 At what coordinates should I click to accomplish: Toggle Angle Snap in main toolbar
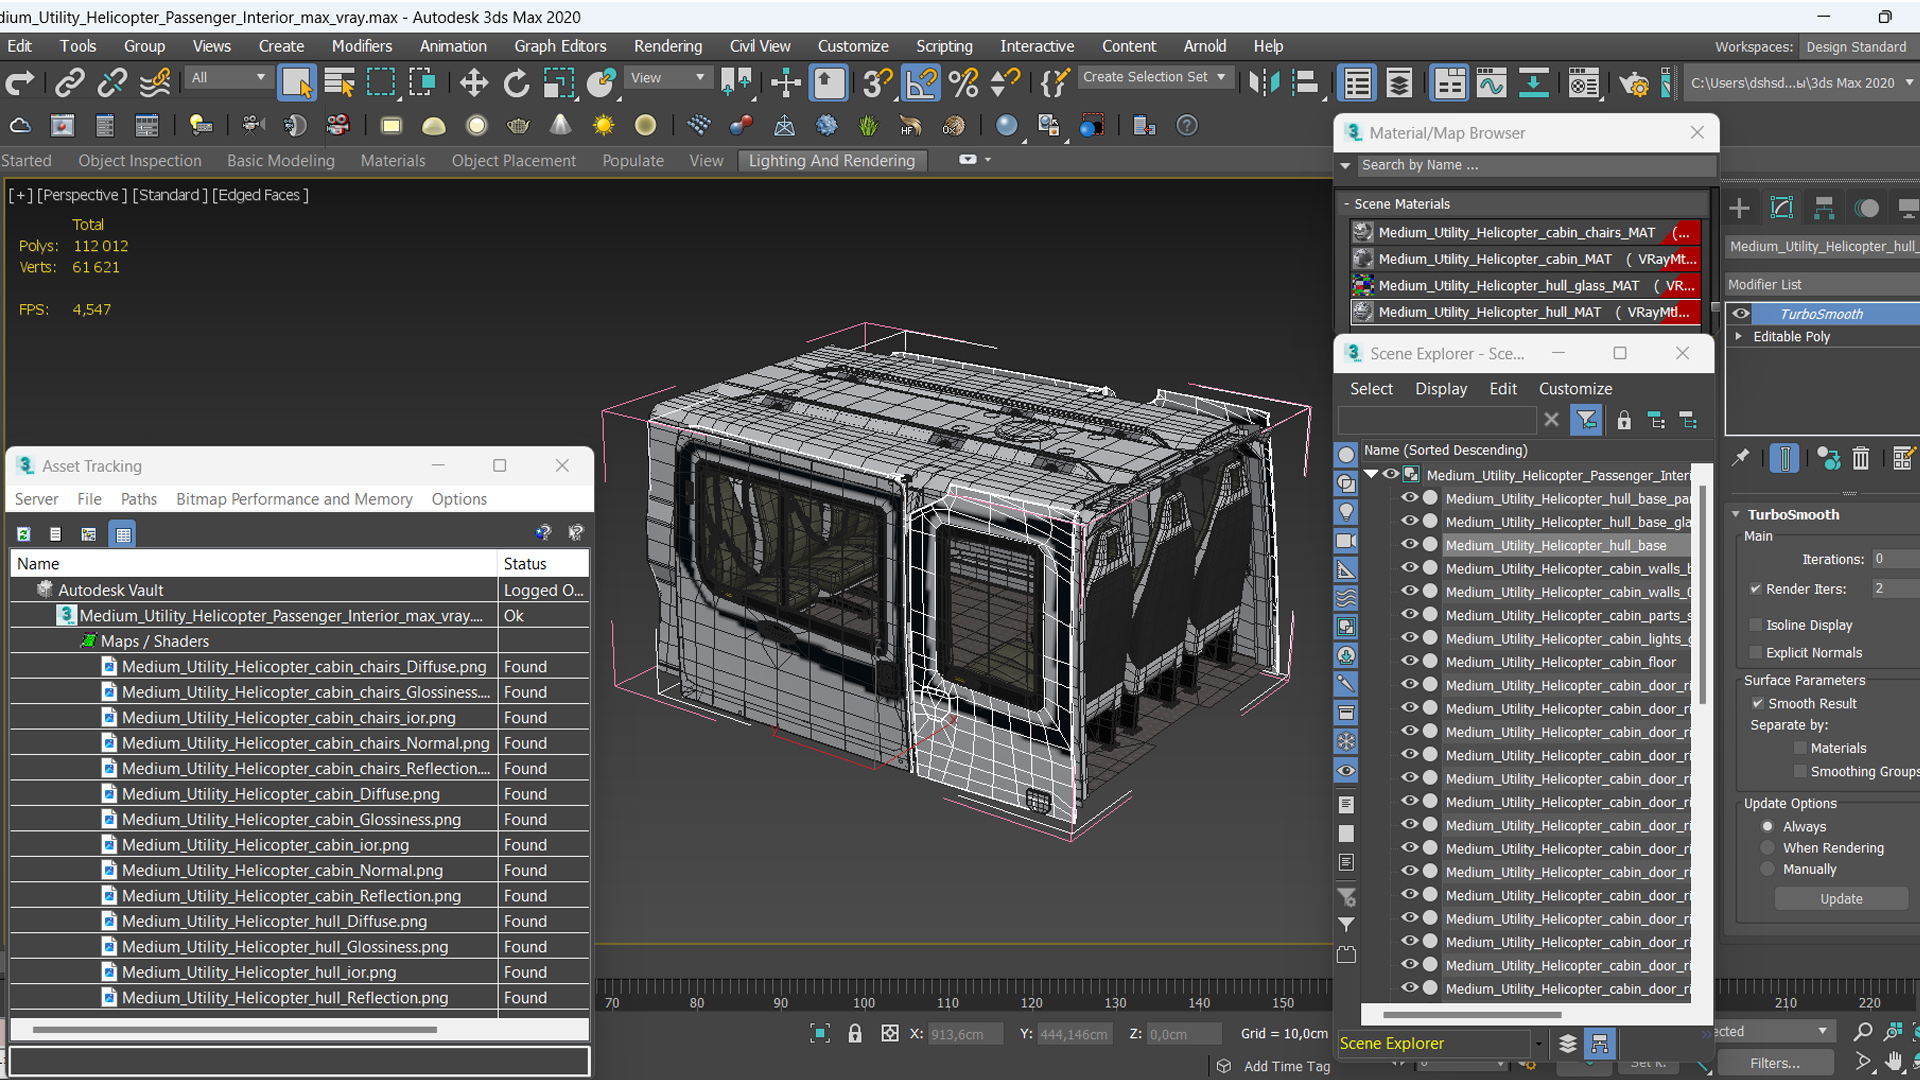[x=920, y=83]
